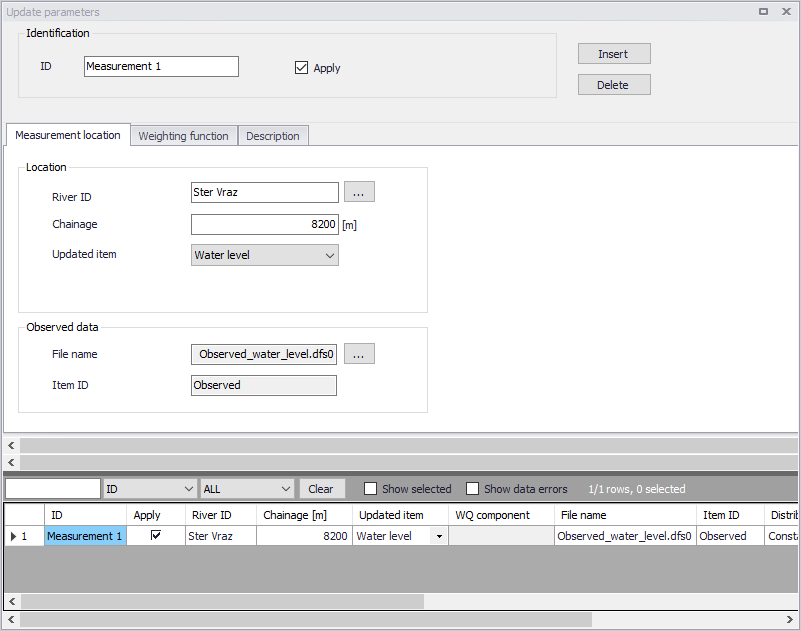The image size is (801, 631).
Task: Maximize the Update parameters panel
Action: tap(763, 11)
